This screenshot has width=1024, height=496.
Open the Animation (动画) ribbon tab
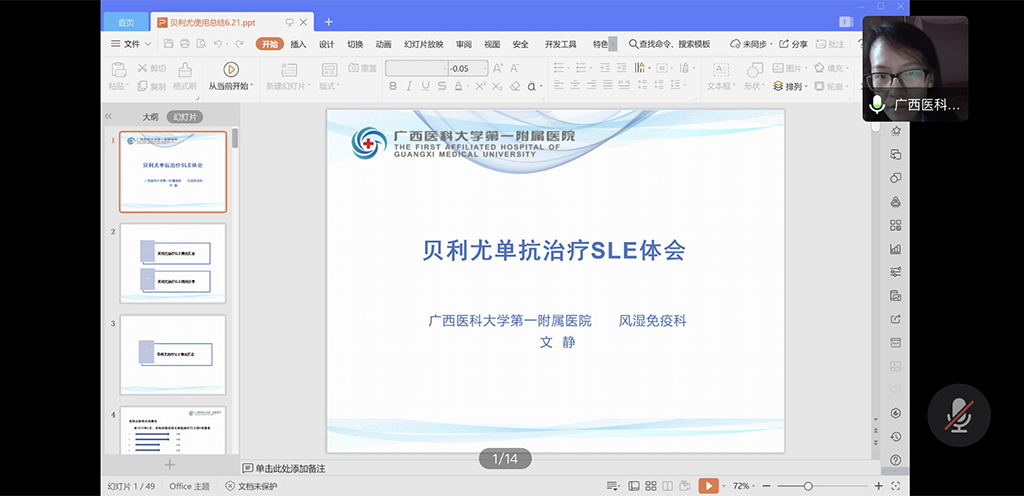click(x=383, y=44)
